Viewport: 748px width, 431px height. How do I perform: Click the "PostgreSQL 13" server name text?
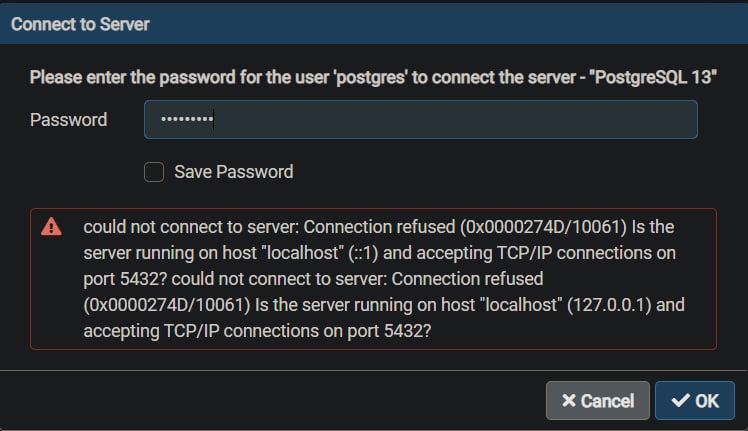(x=653, y=77)
